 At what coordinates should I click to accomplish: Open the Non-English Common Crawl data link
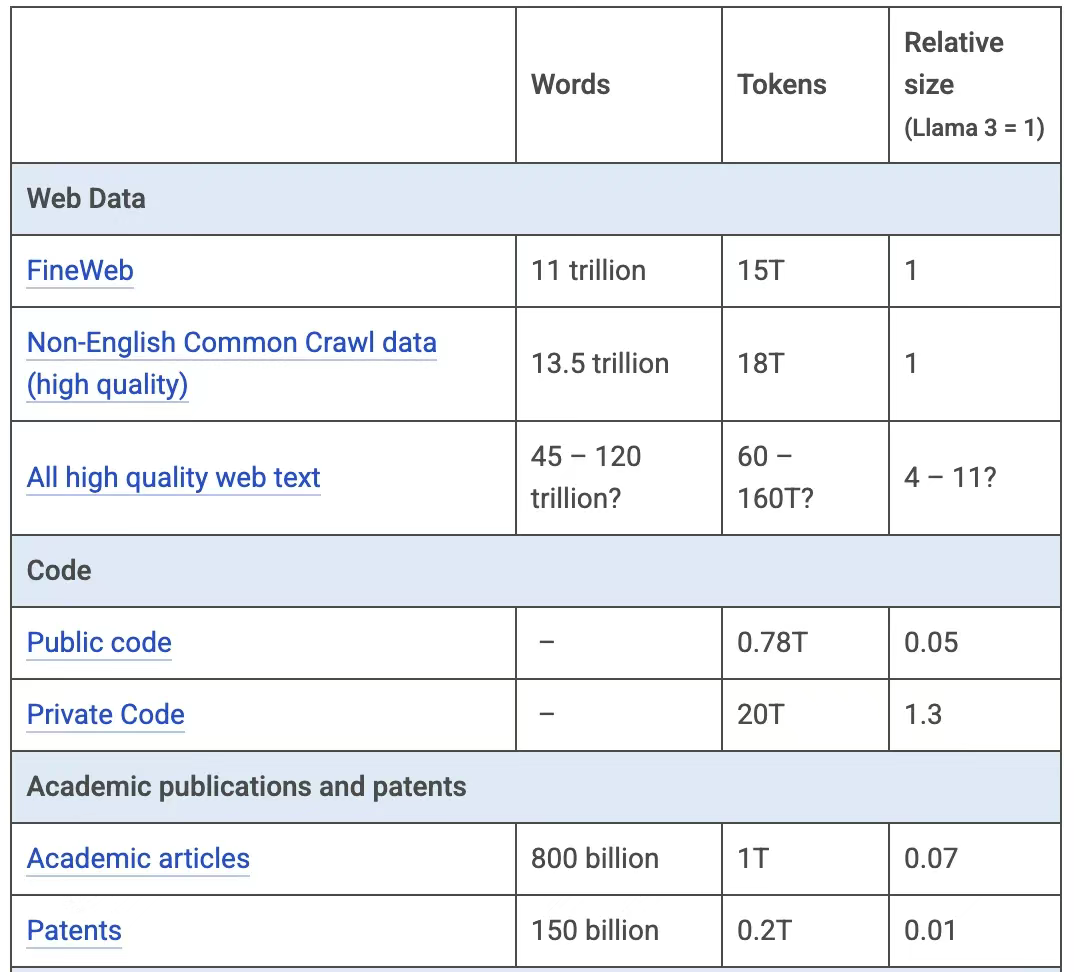[231, 343]
